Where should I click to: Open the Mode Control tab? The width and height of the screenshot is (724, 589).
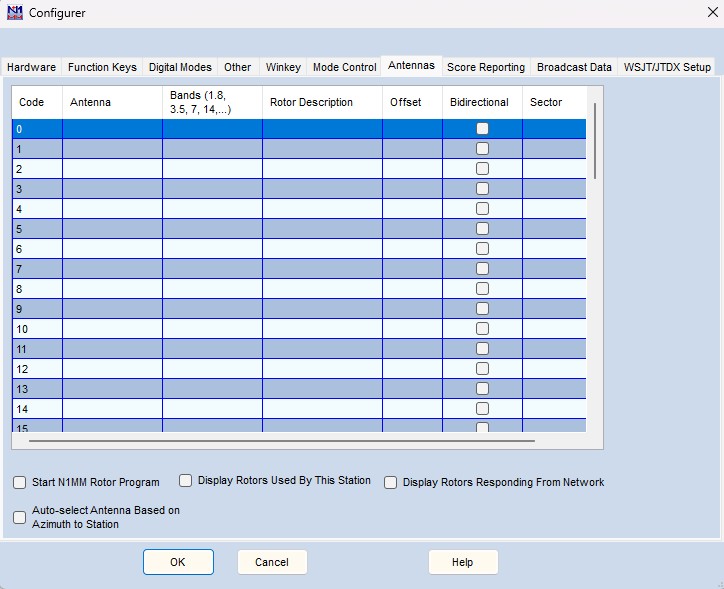pos(344,67)
